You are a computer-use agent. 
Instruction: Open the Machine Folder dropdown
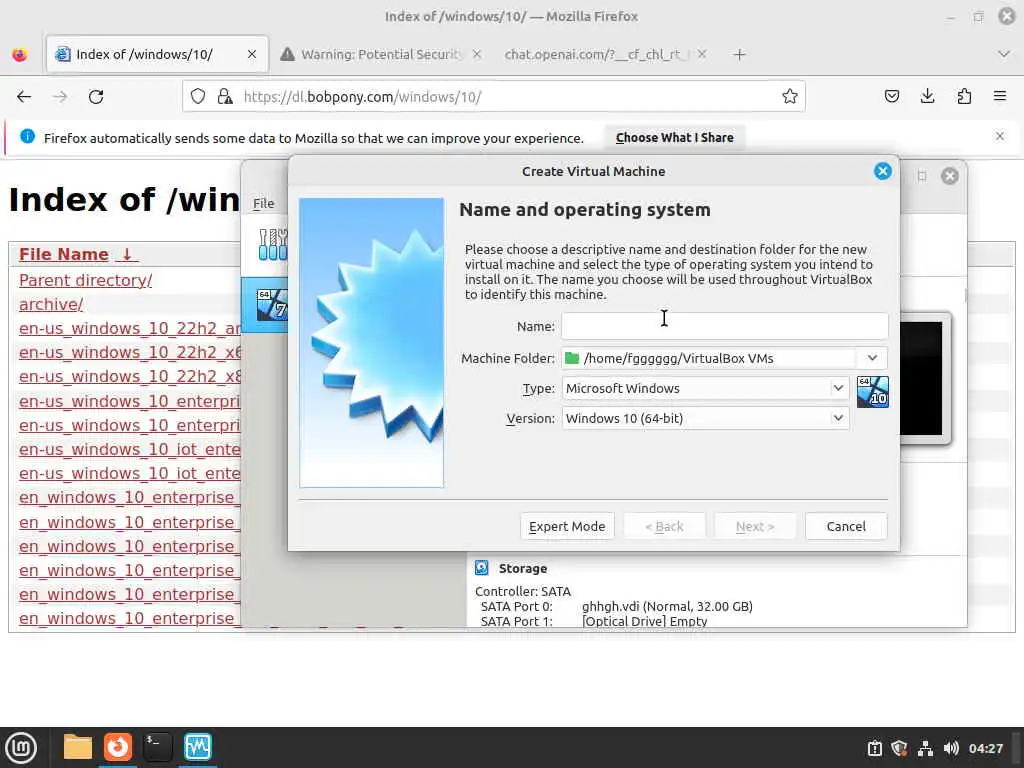click(872, 358)
